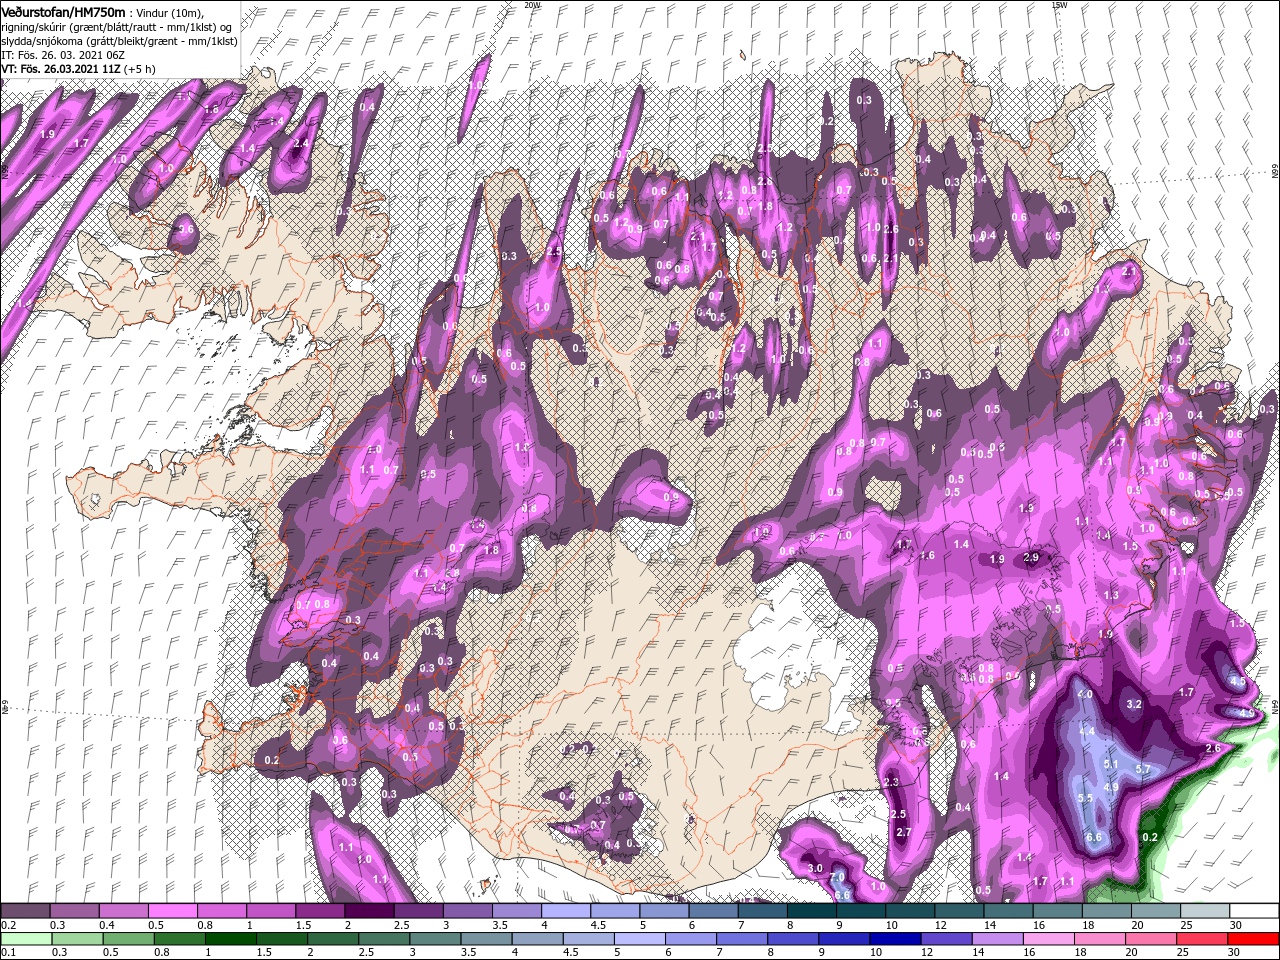Viewport: 1280px width, 960px height.
Task: Click the '30' label in top legend row
Action: (1236, 925)
